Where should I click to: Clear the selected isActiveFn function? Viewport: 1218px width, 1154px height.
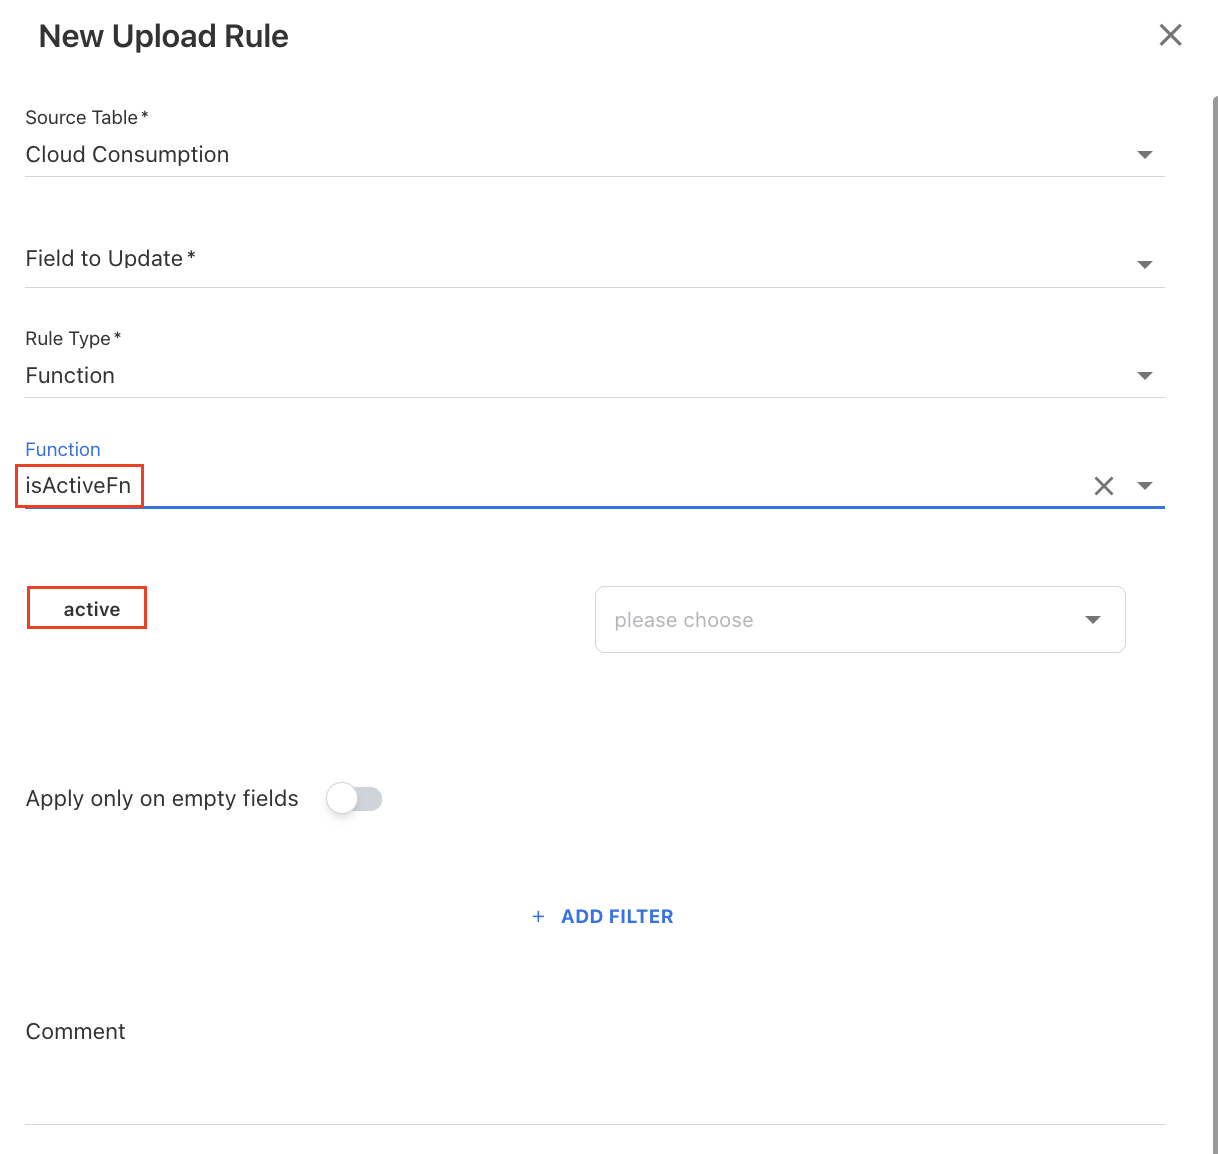coord(1103,486)
